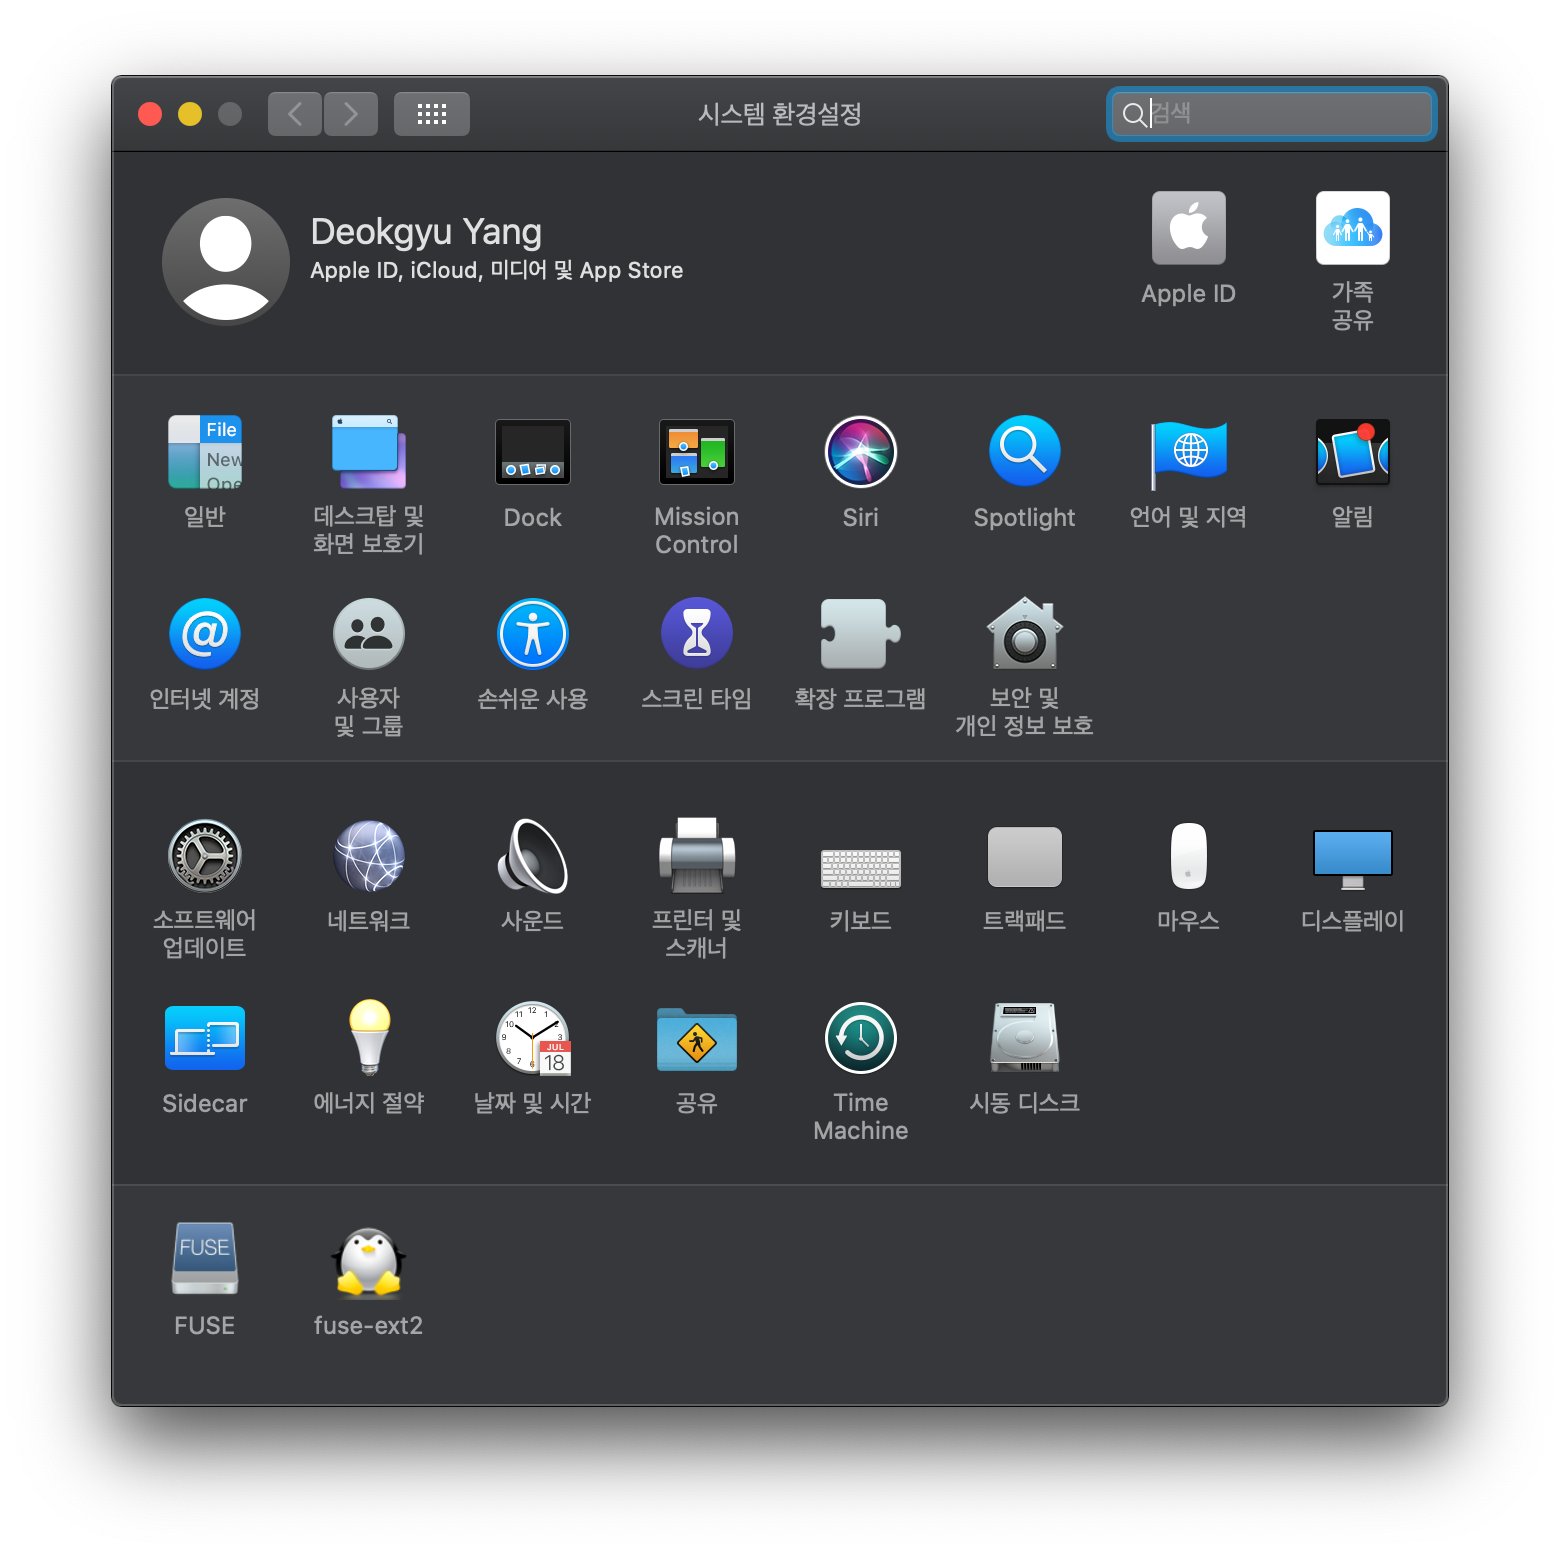This screenshot has height=1554, width=1560.
Task: Open 소프트웨어 업데이트 pane
Action: pyautogui.click(x=205, y=856)
